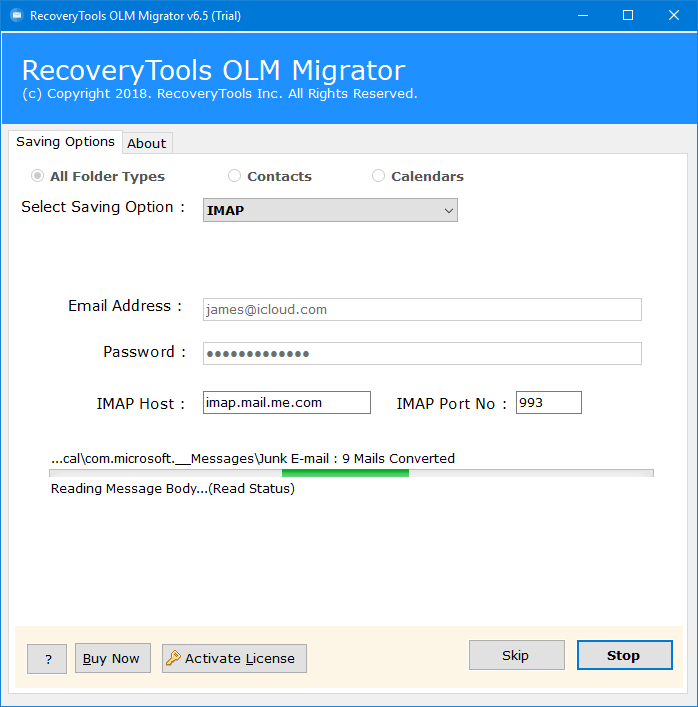Viewport: 698px width, 707px height.
Task: Open the Select Saving Option dropdown showing IMAP
Action: 330,210
